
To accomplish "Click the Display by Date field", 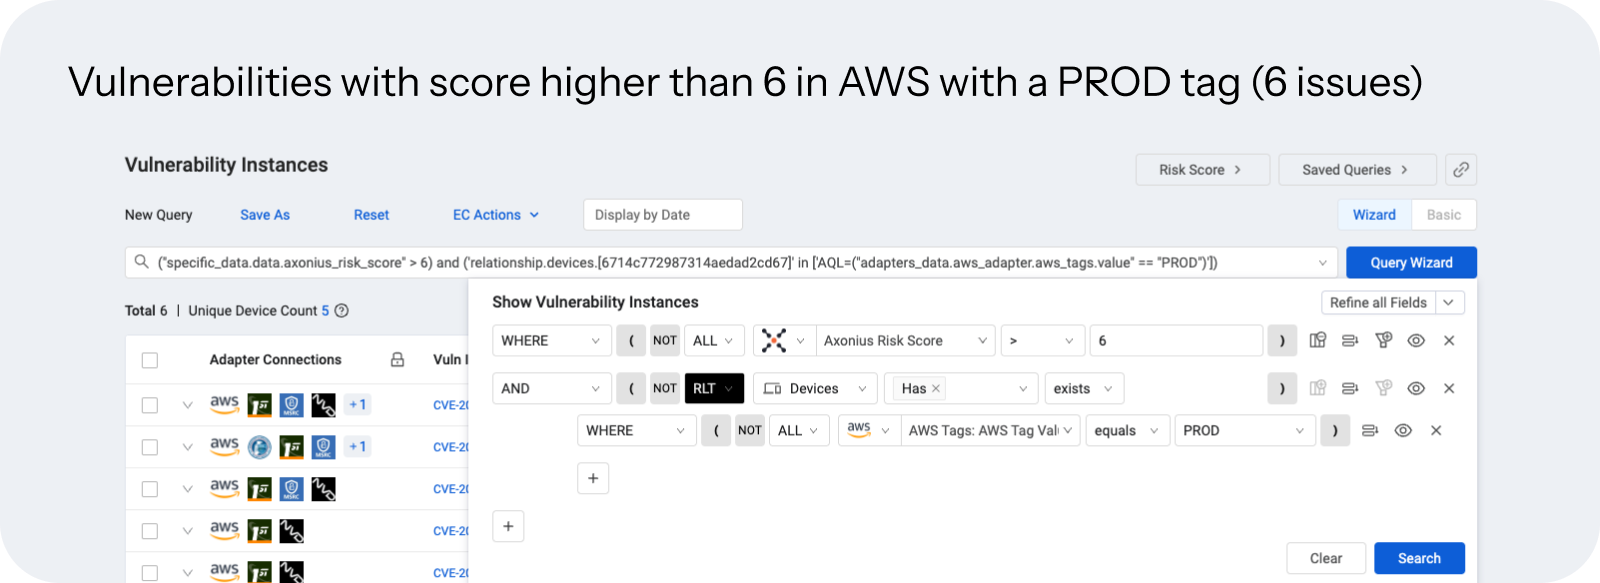I will point(663,215).
